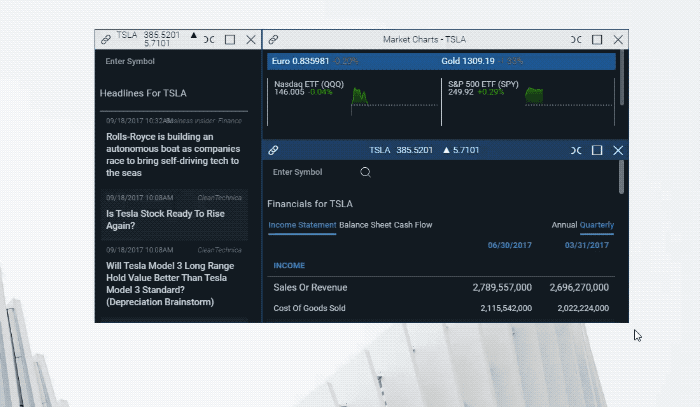Switch to Balance Sheet tab
Viewport: 700px width, 407px height.
[365, 225]
